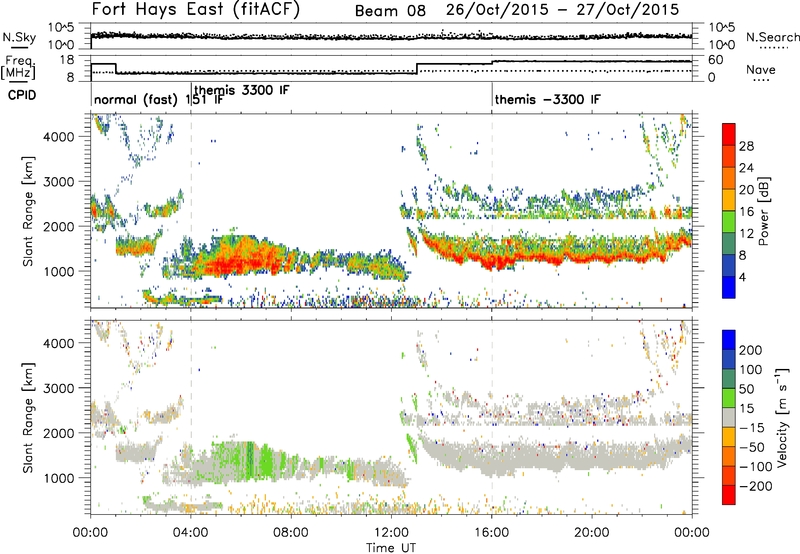Click the 'themis 3300 IF' CPID text

(242, 90)
